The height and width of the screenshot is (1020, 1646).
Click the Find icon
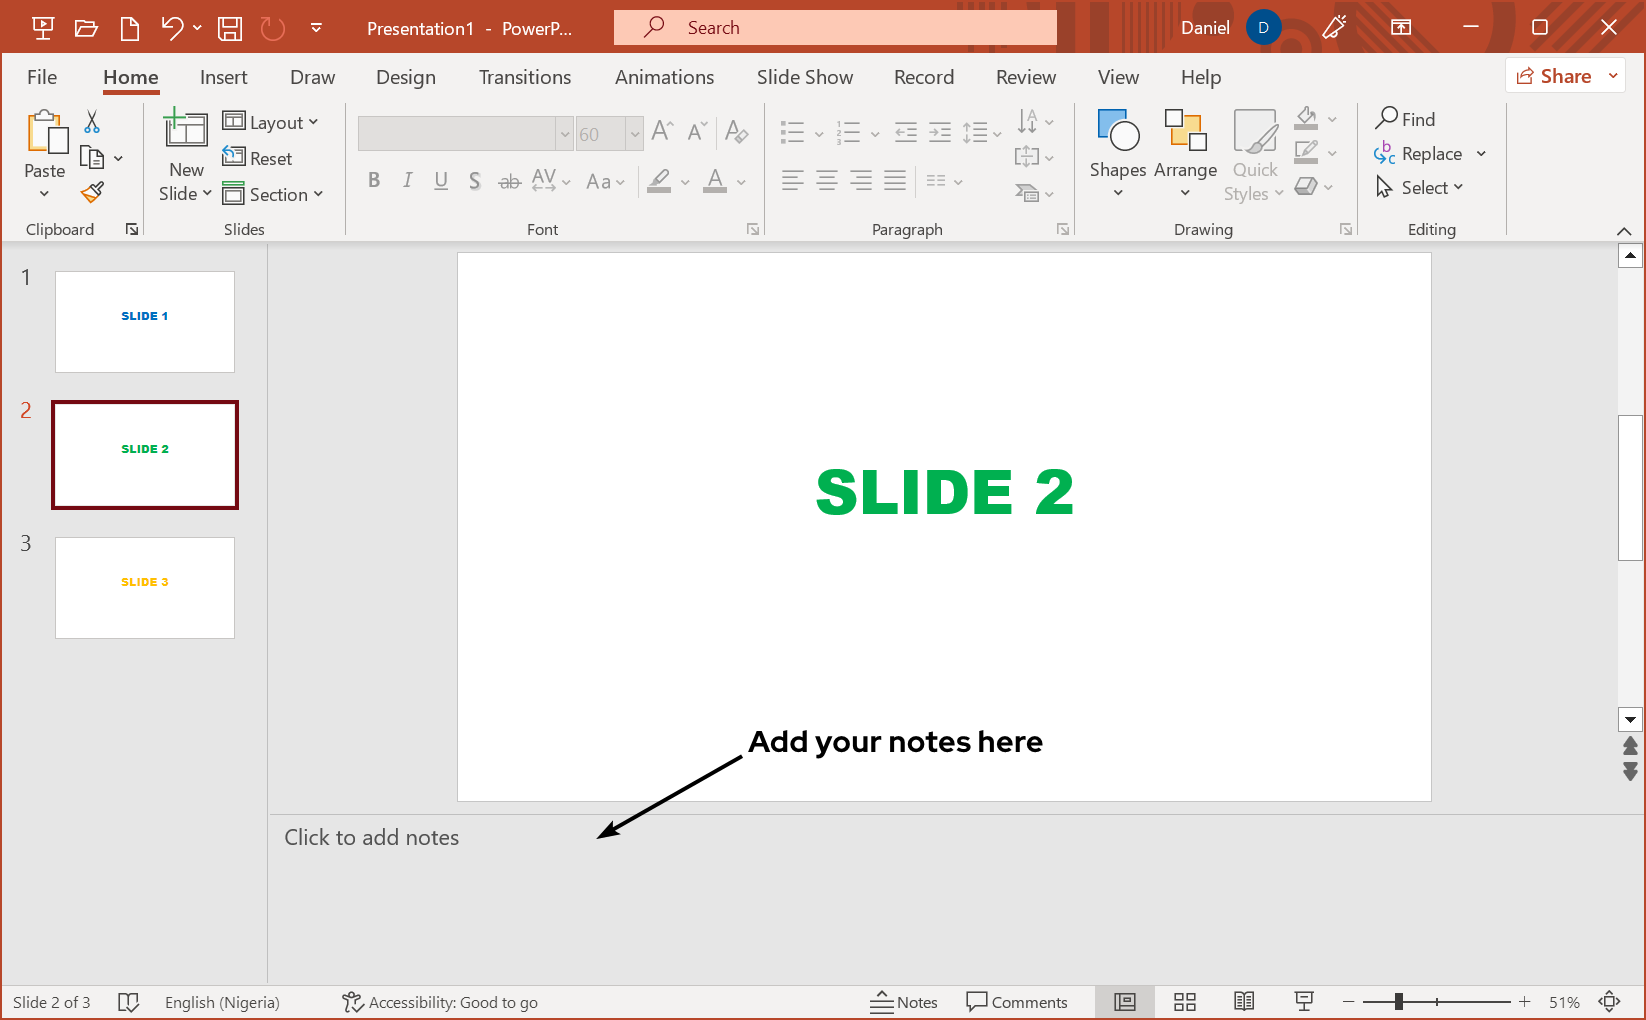pyautogui.click(x=1385, y=118)
